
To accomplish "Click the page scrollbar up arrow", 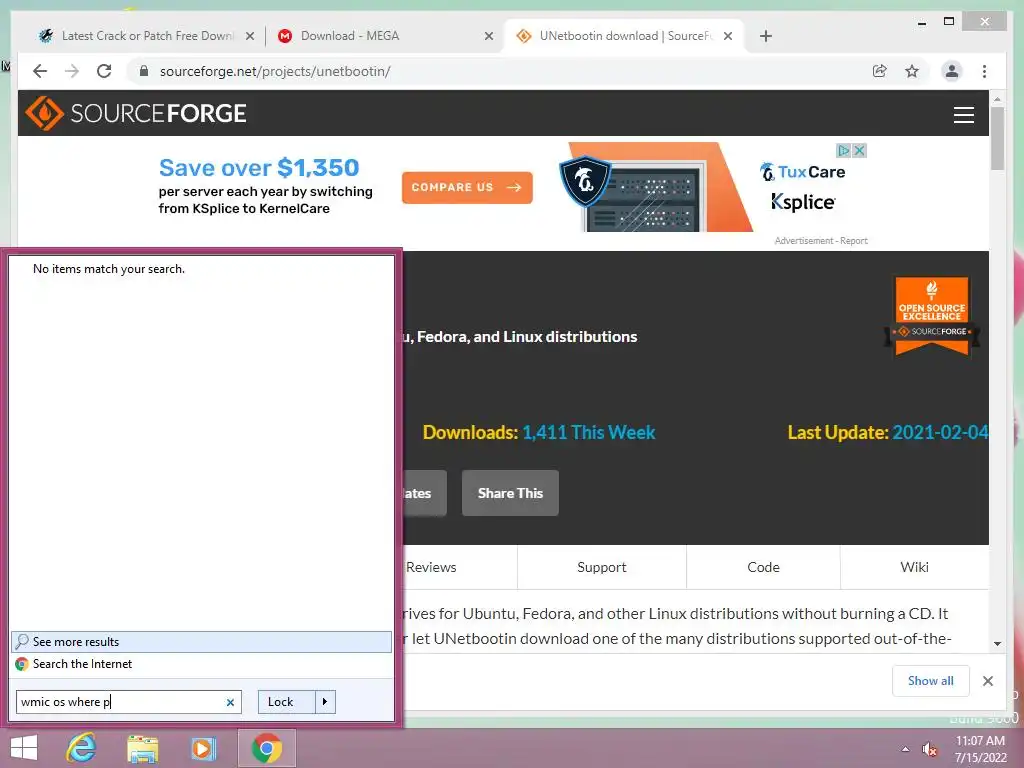I will [997, 99].
